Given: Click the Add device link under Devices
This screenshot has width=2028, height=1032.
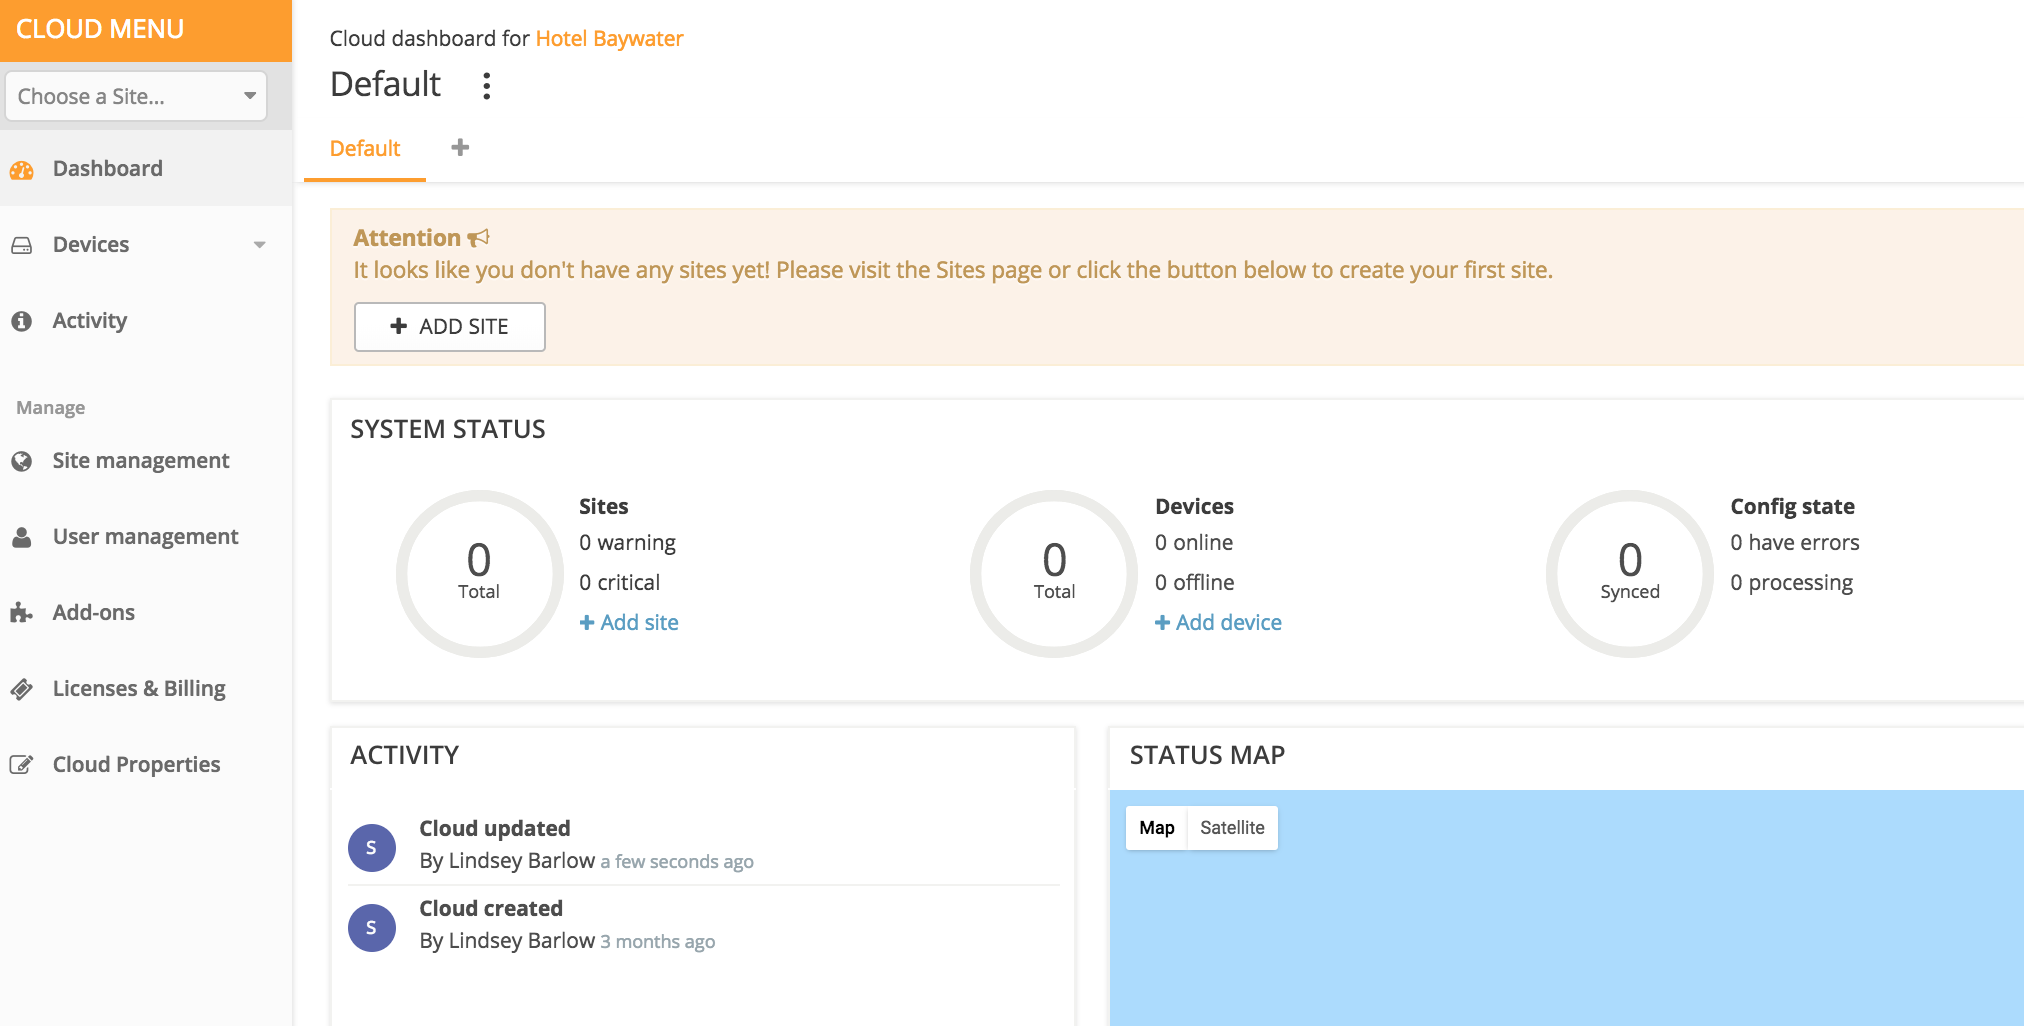Looking at the screenshot, I should [x=1218, y=623].
